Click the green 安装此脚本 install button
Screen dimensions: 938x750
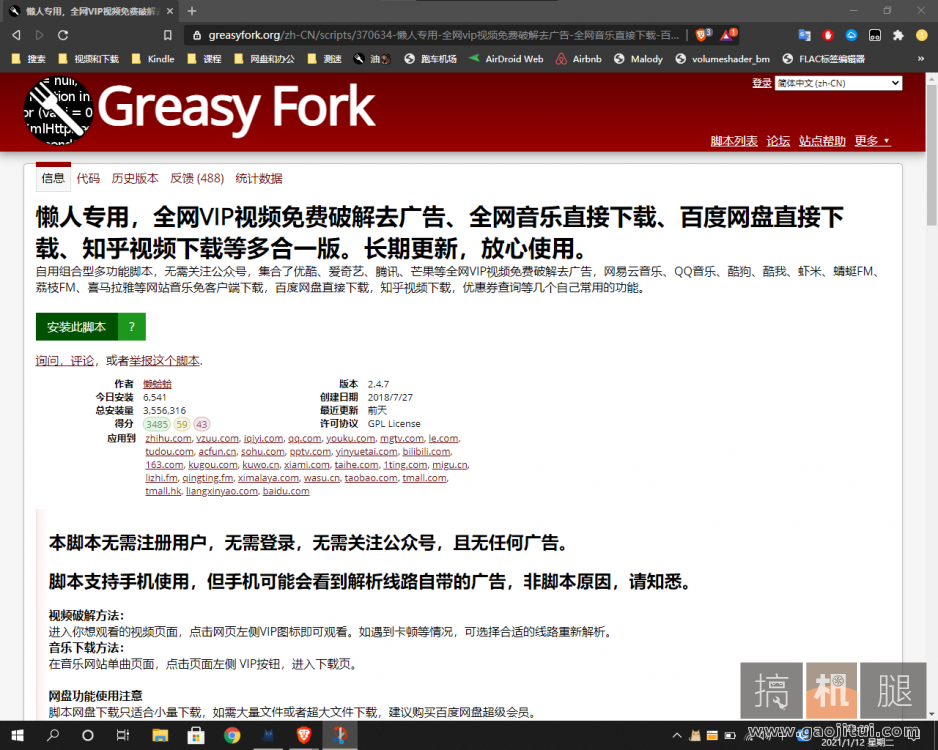pos(77,327)
